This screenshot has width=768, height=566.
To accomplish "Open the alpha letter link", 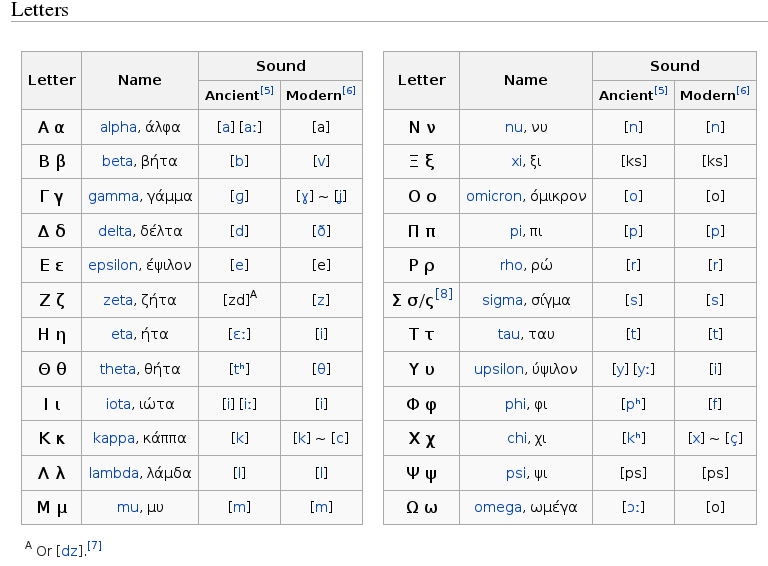I will tap(118, 127).
